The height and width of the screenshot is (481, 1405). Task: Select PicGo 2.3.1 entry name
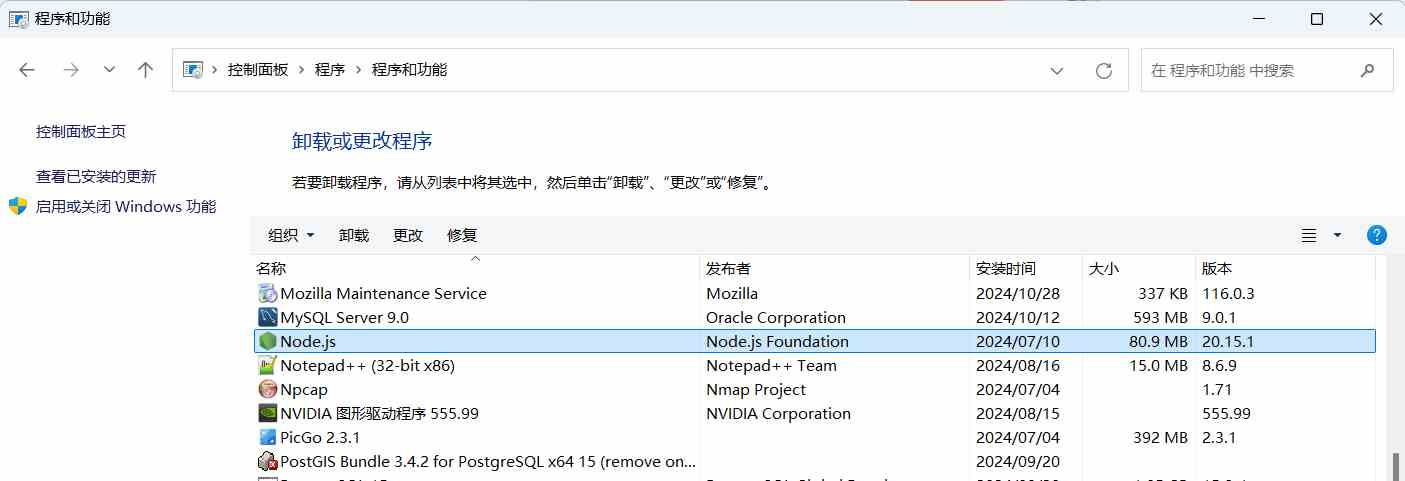point(320,437)
